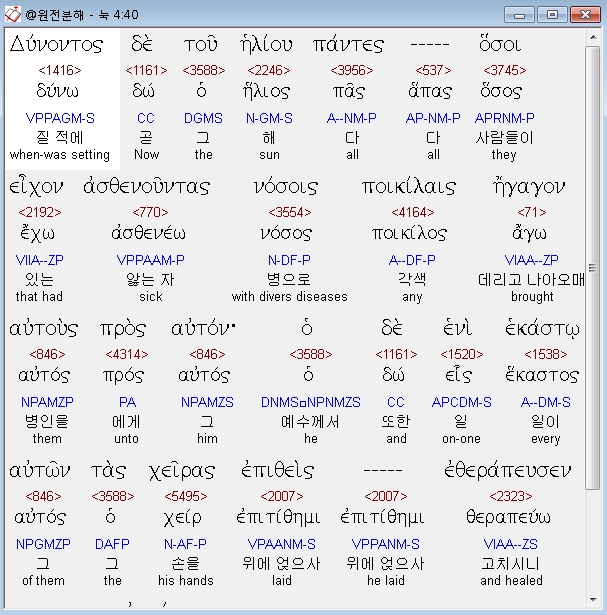Image resolution: width=607 pixels, height=615 pixels.
Task: Click the parsing code VPPAAM-P
Action: pyautogui.click(x=151, y=260)
